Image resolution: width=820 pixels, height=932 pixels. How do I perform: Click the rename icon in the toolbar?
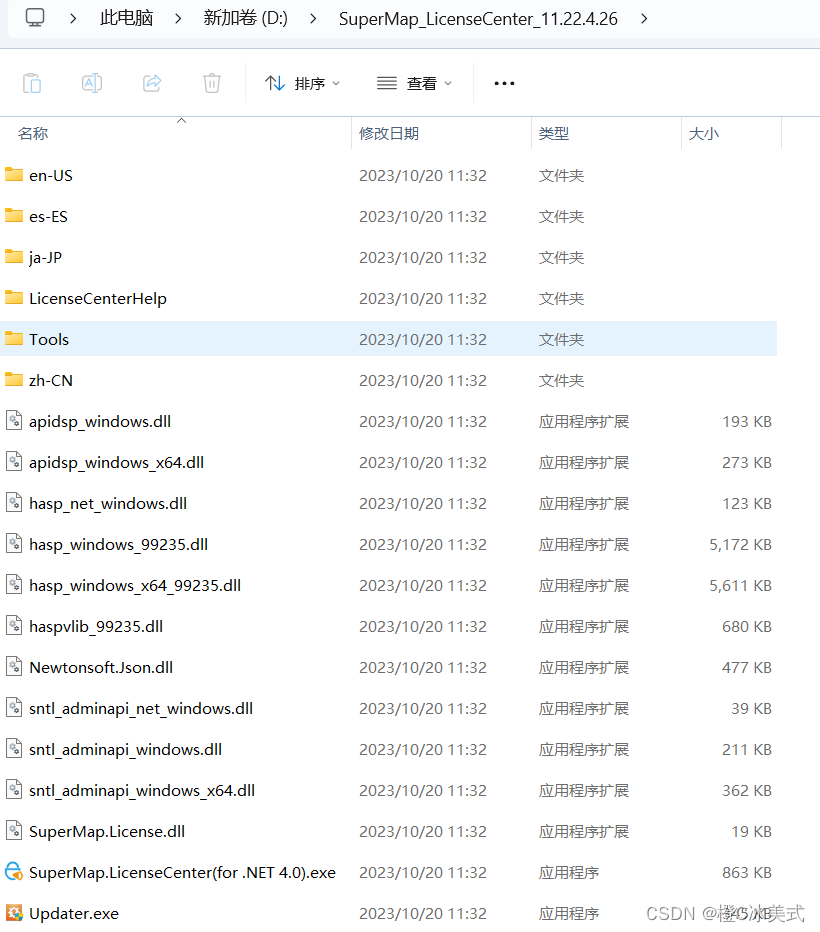point(92,83)
